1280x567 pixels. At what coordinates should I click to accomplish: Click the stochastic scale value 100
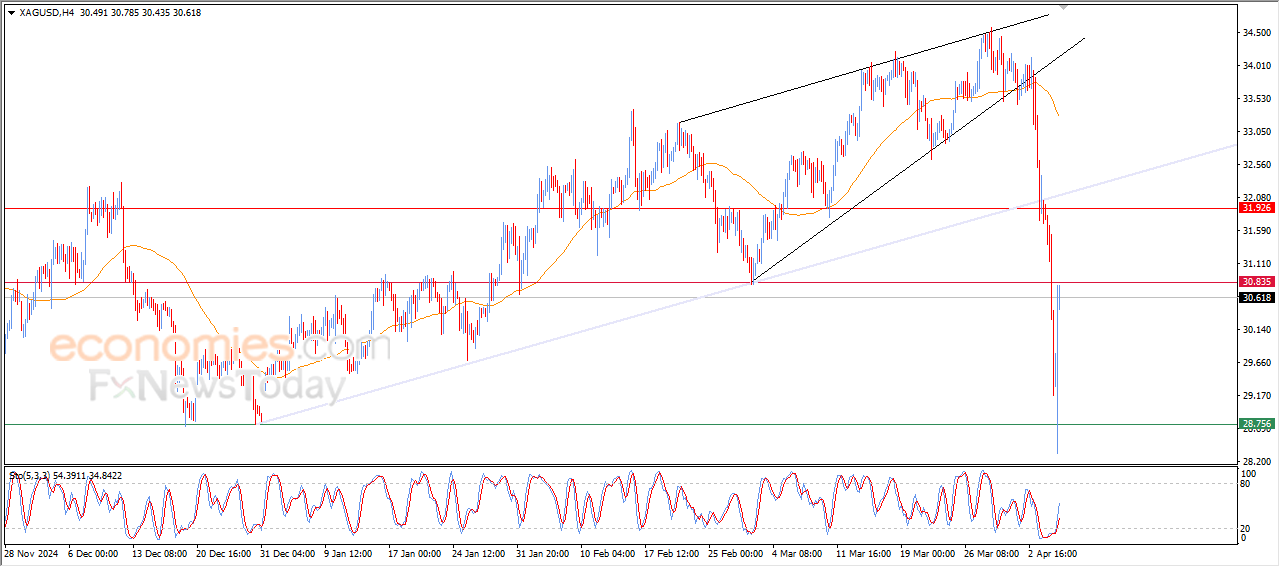[x=1250, y=472]
